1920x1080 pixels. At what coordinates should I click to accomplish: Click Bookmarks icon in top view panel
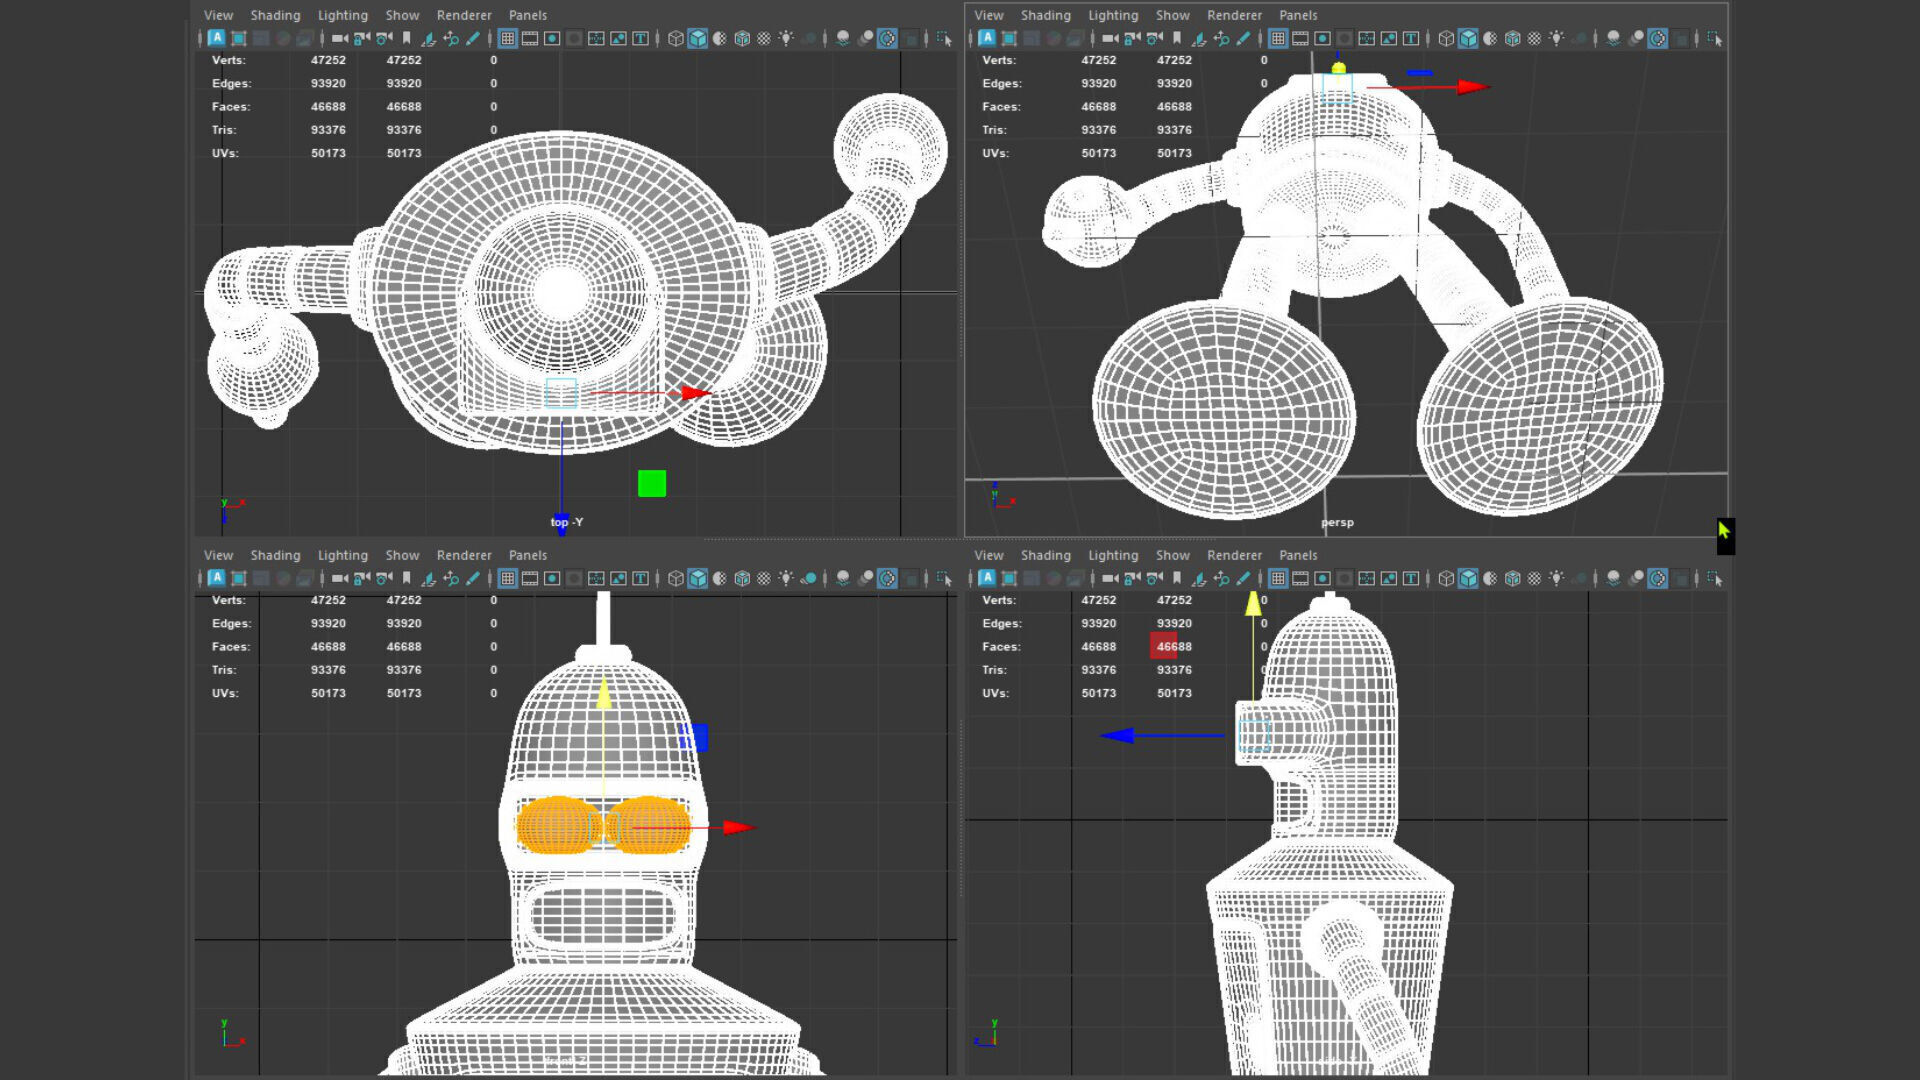click(406, 39)
